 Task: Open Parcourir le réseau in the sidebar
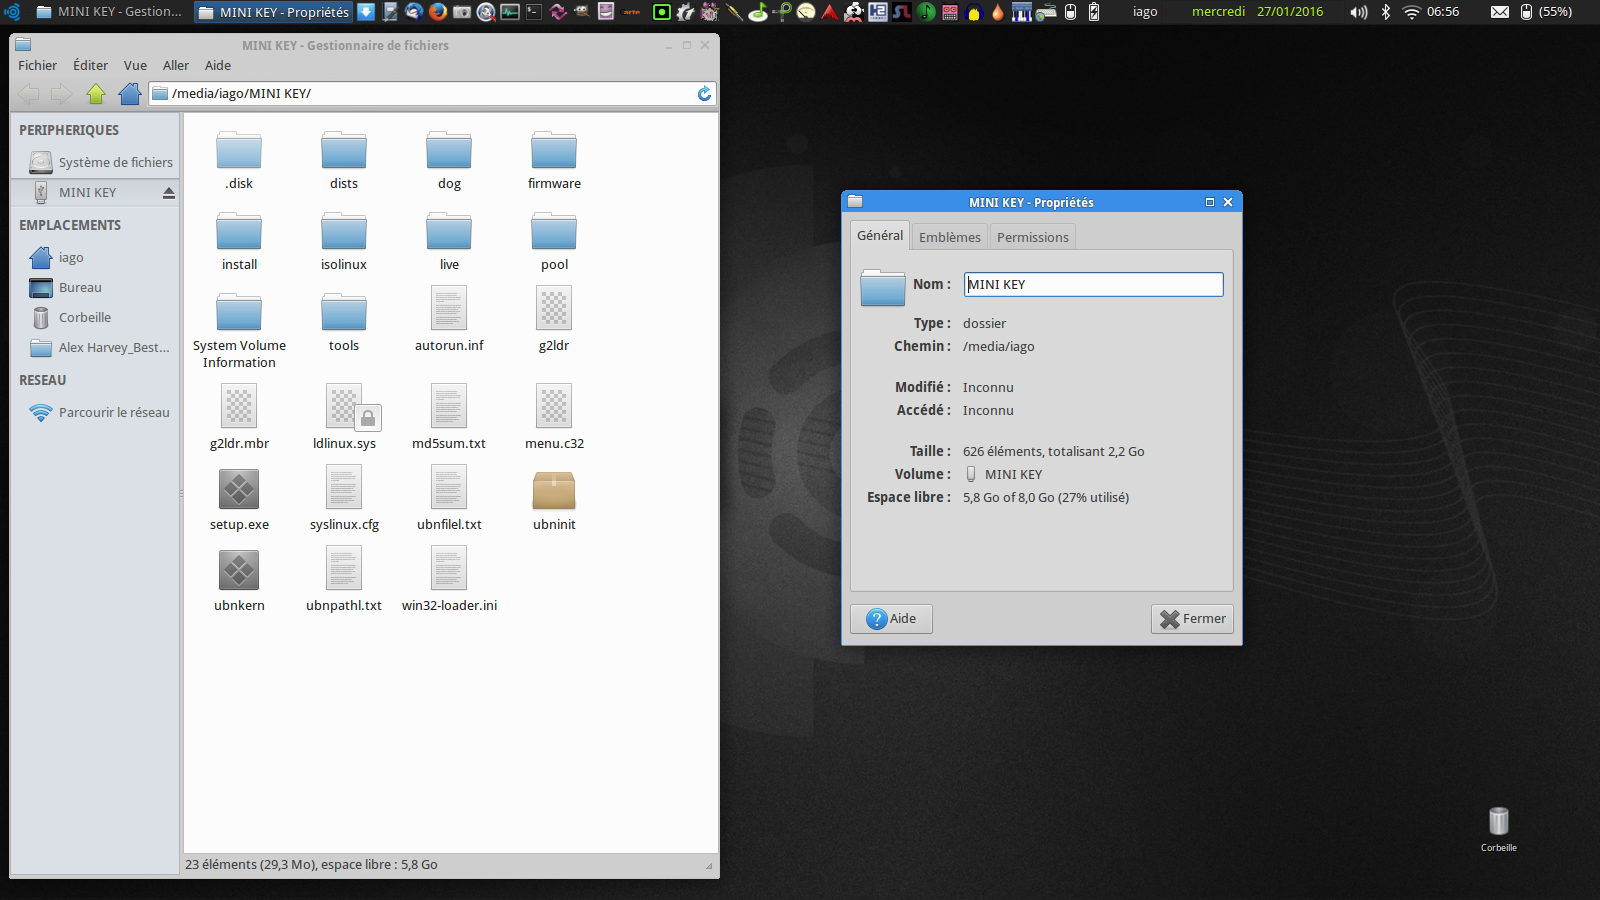click(113, 413)
